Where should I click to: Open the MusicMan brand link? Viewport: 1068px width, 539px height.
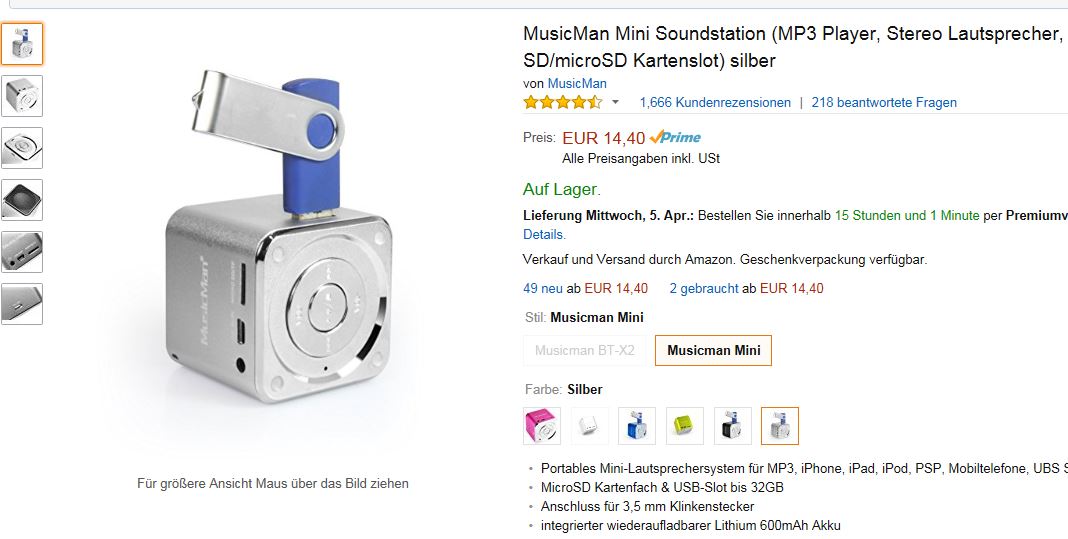pyautogui.click(x=577, y=83)
